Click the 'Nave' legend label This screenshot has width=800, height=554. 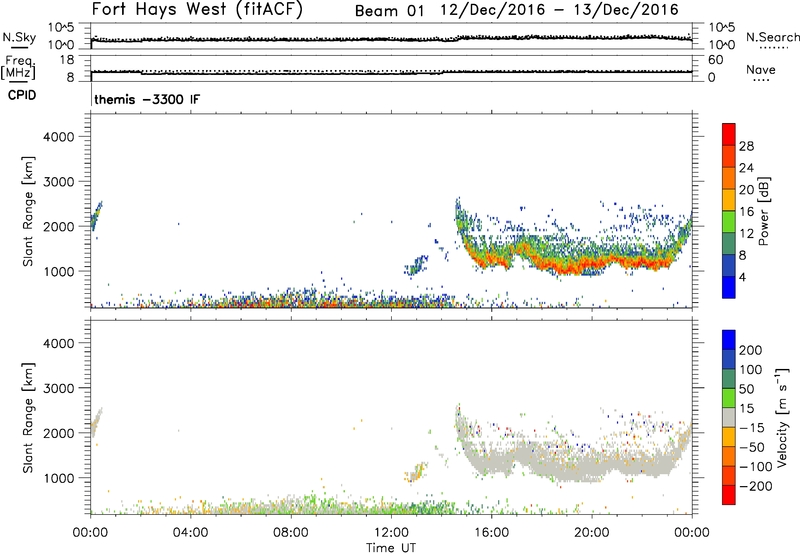point(761,69)
